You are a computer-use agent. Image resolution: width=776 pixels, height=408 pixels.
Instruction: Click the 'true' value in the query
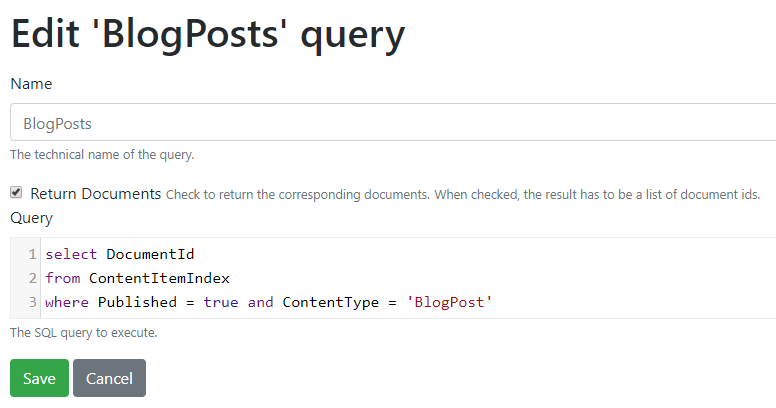[221, 302]
